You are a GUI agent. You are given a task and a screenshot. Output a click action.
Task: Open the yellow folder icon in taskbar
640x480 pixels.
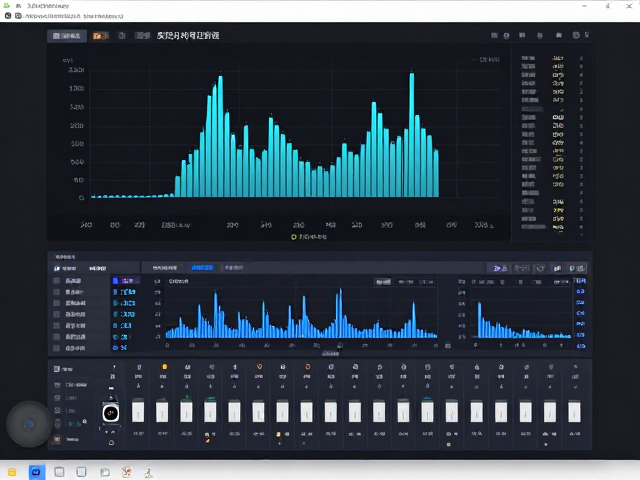pyautogui.click(x=12, y=472)
